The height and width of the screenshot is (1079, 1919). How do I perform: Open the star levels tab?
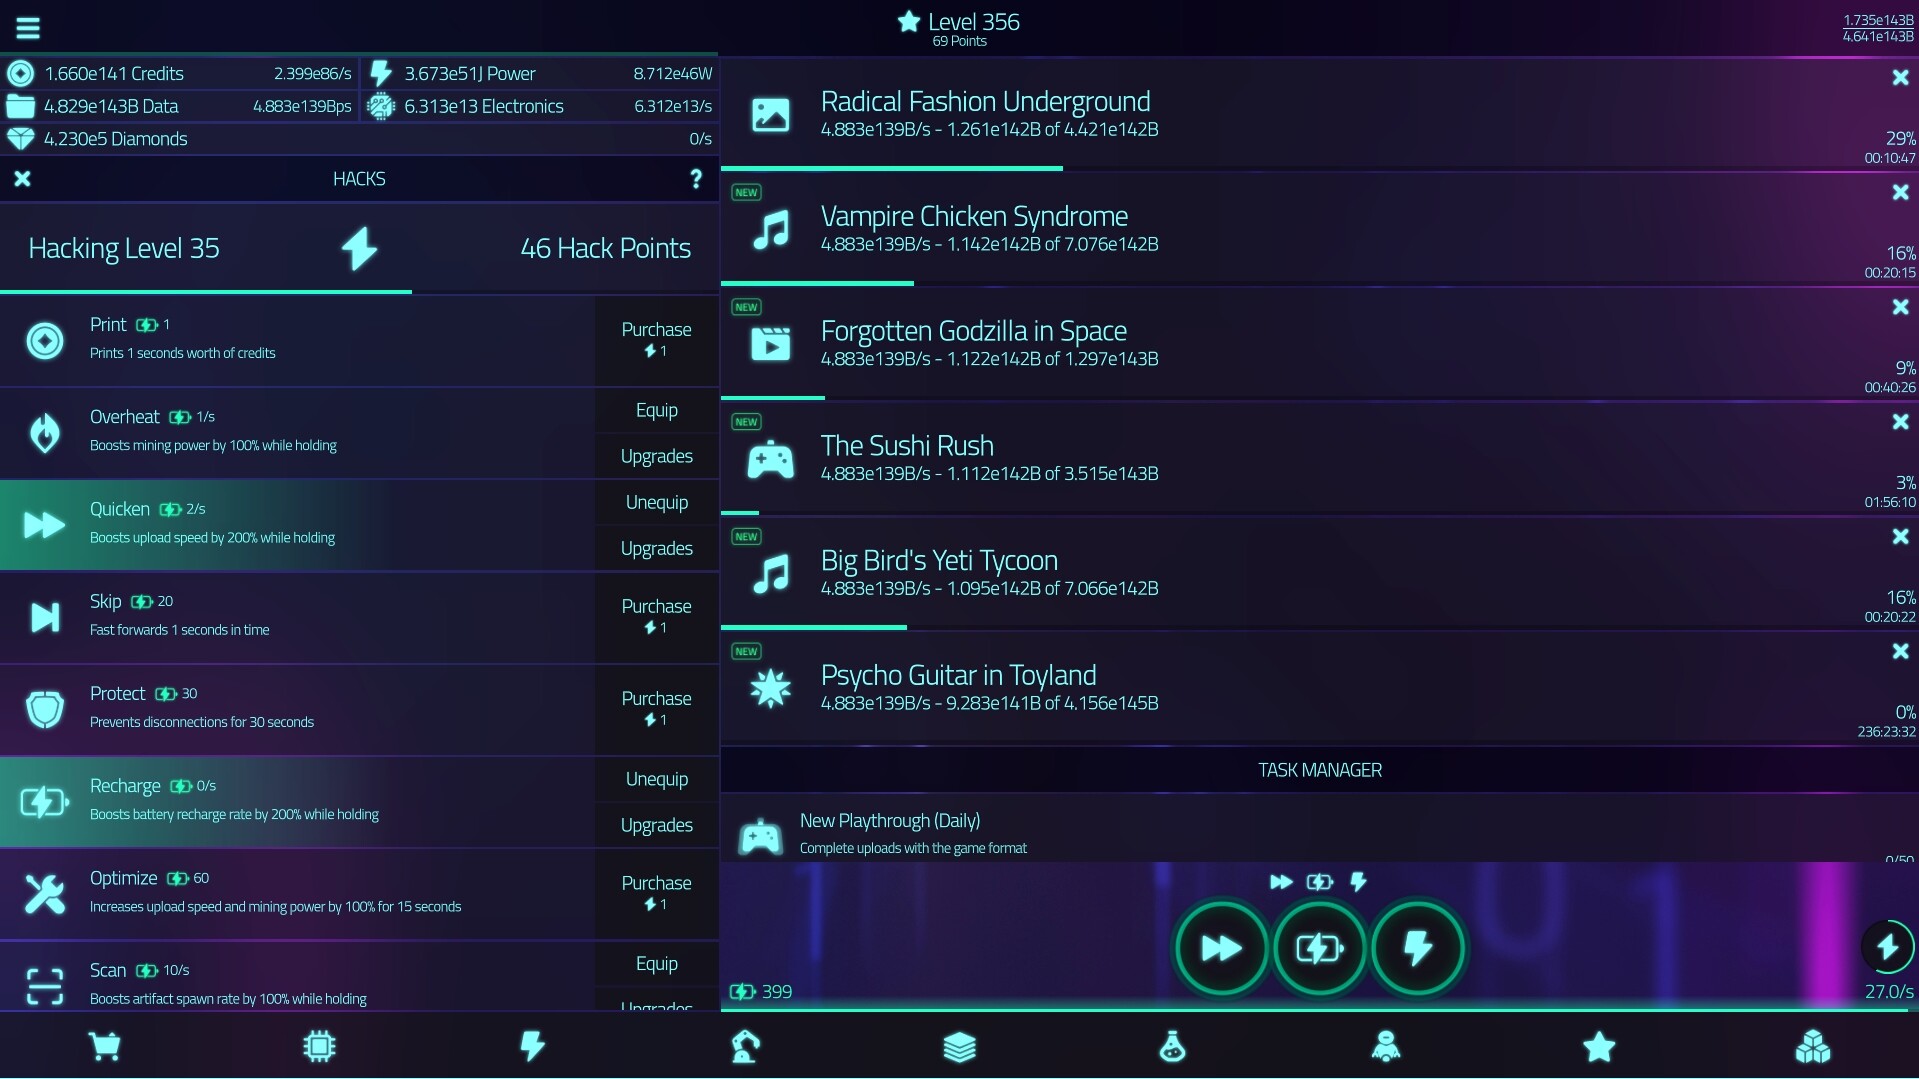point(1598,1046)
